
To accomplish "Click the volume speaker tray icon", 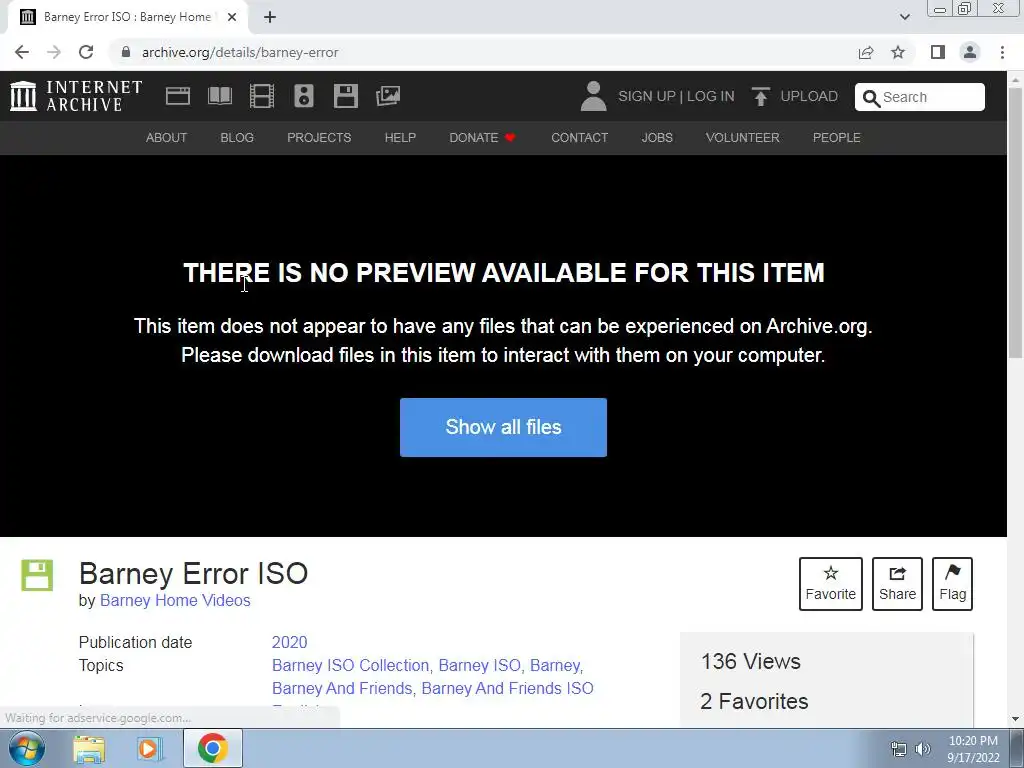I will point(923,749).
